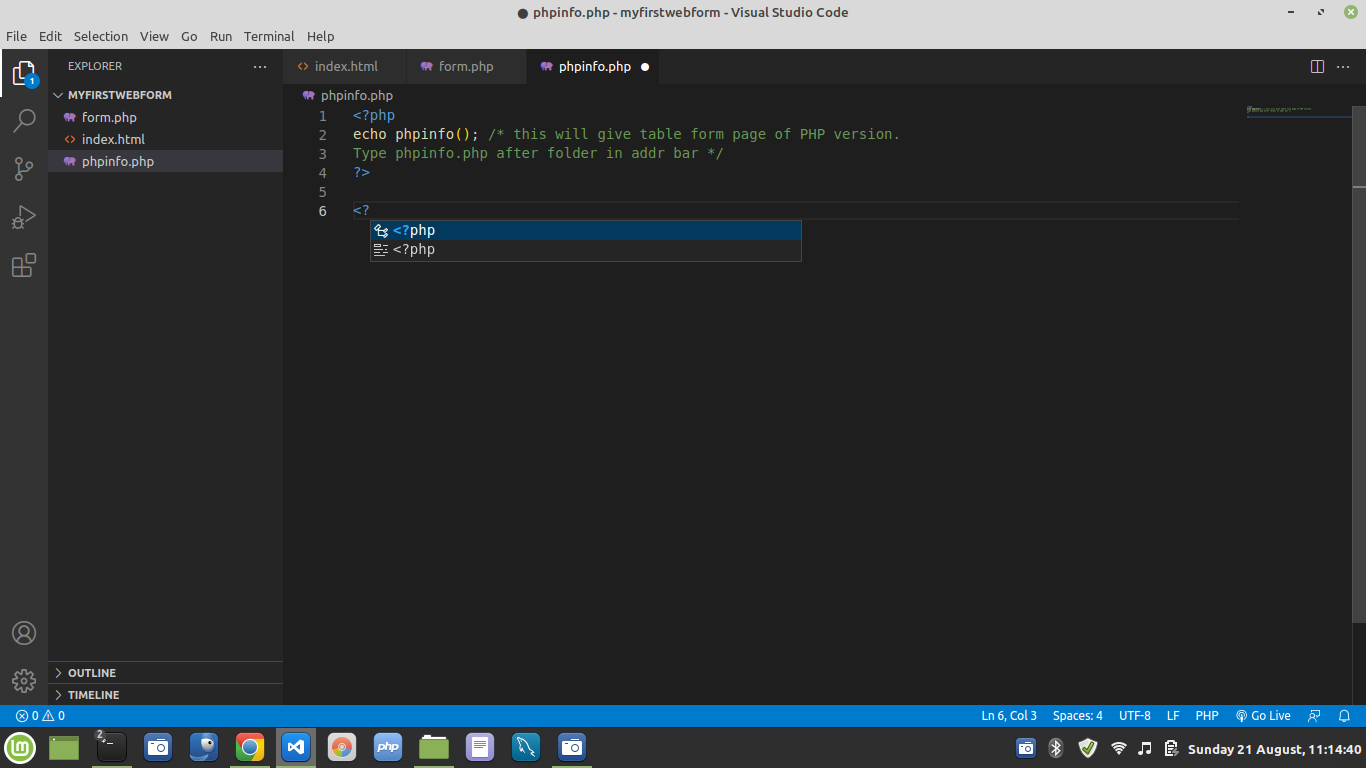
Task: Open the Source Control view
Action: 24,169
